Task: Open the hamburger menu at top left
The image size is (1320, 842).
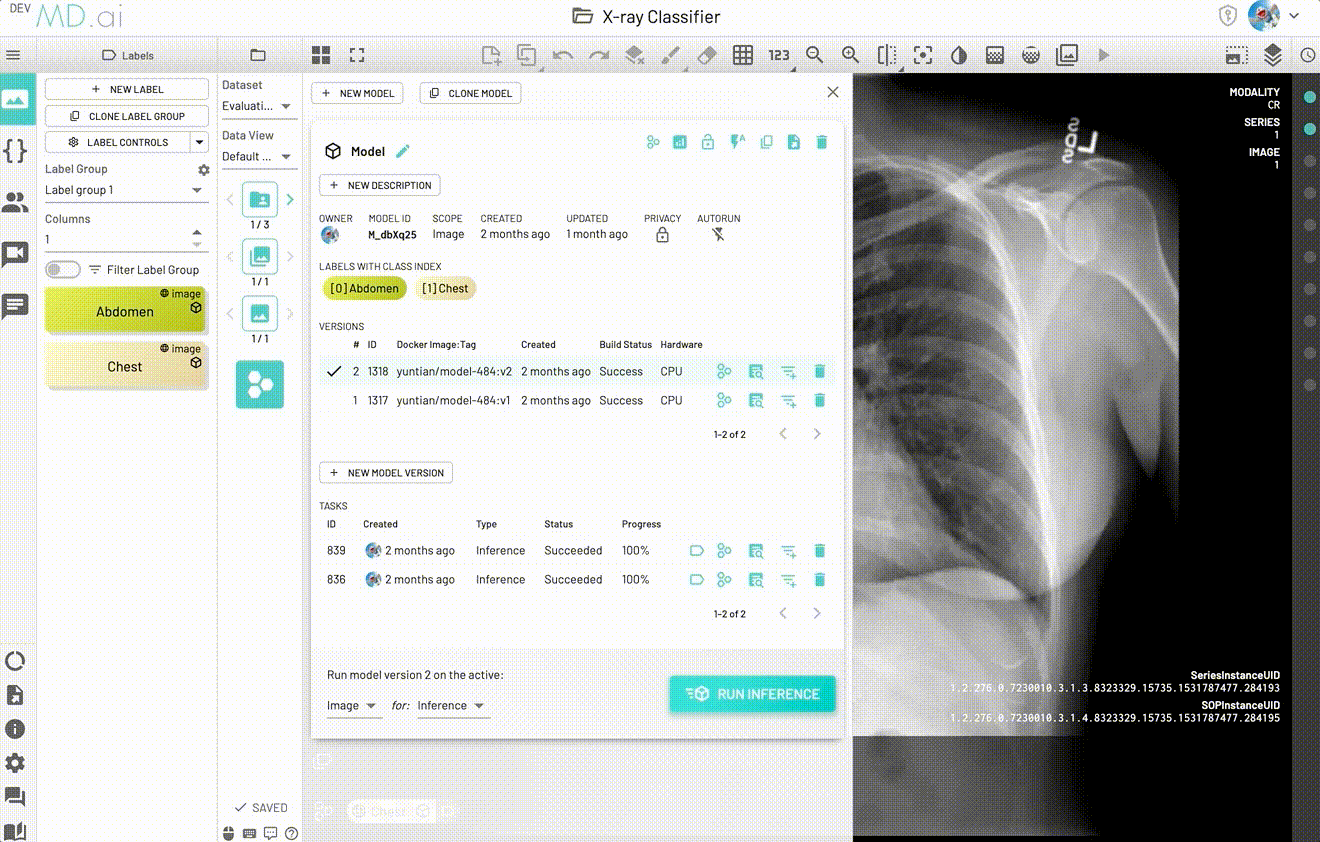Action: coord(14,55)
